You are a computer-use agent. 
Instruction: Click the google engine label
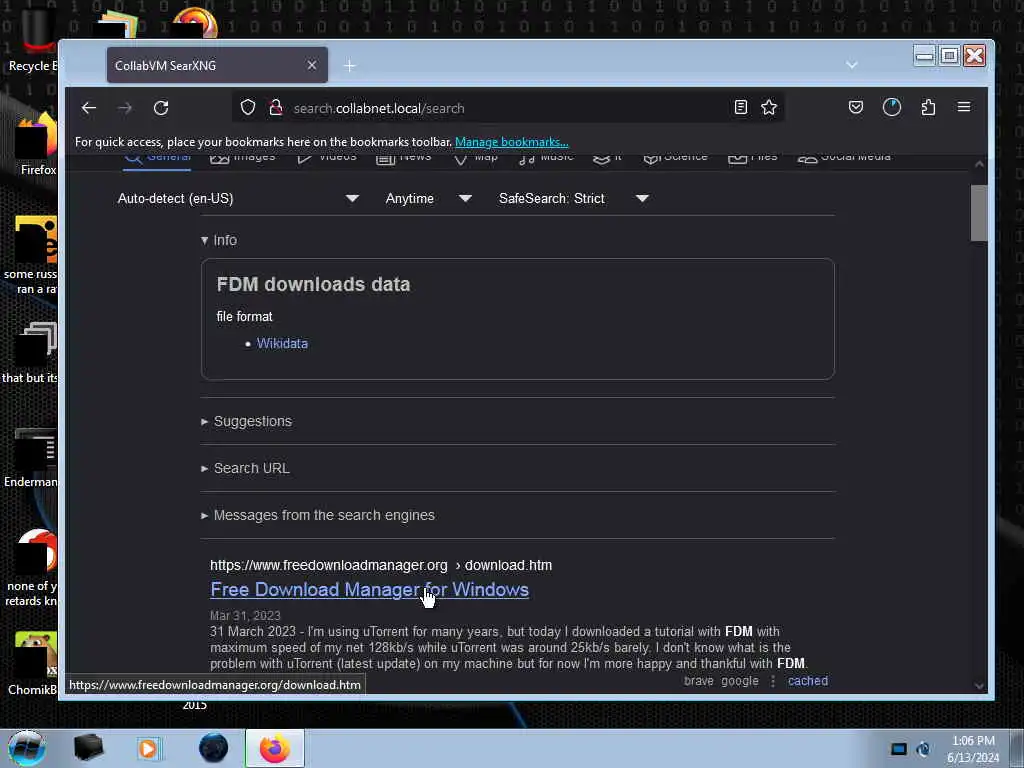(x=740, y=681)
